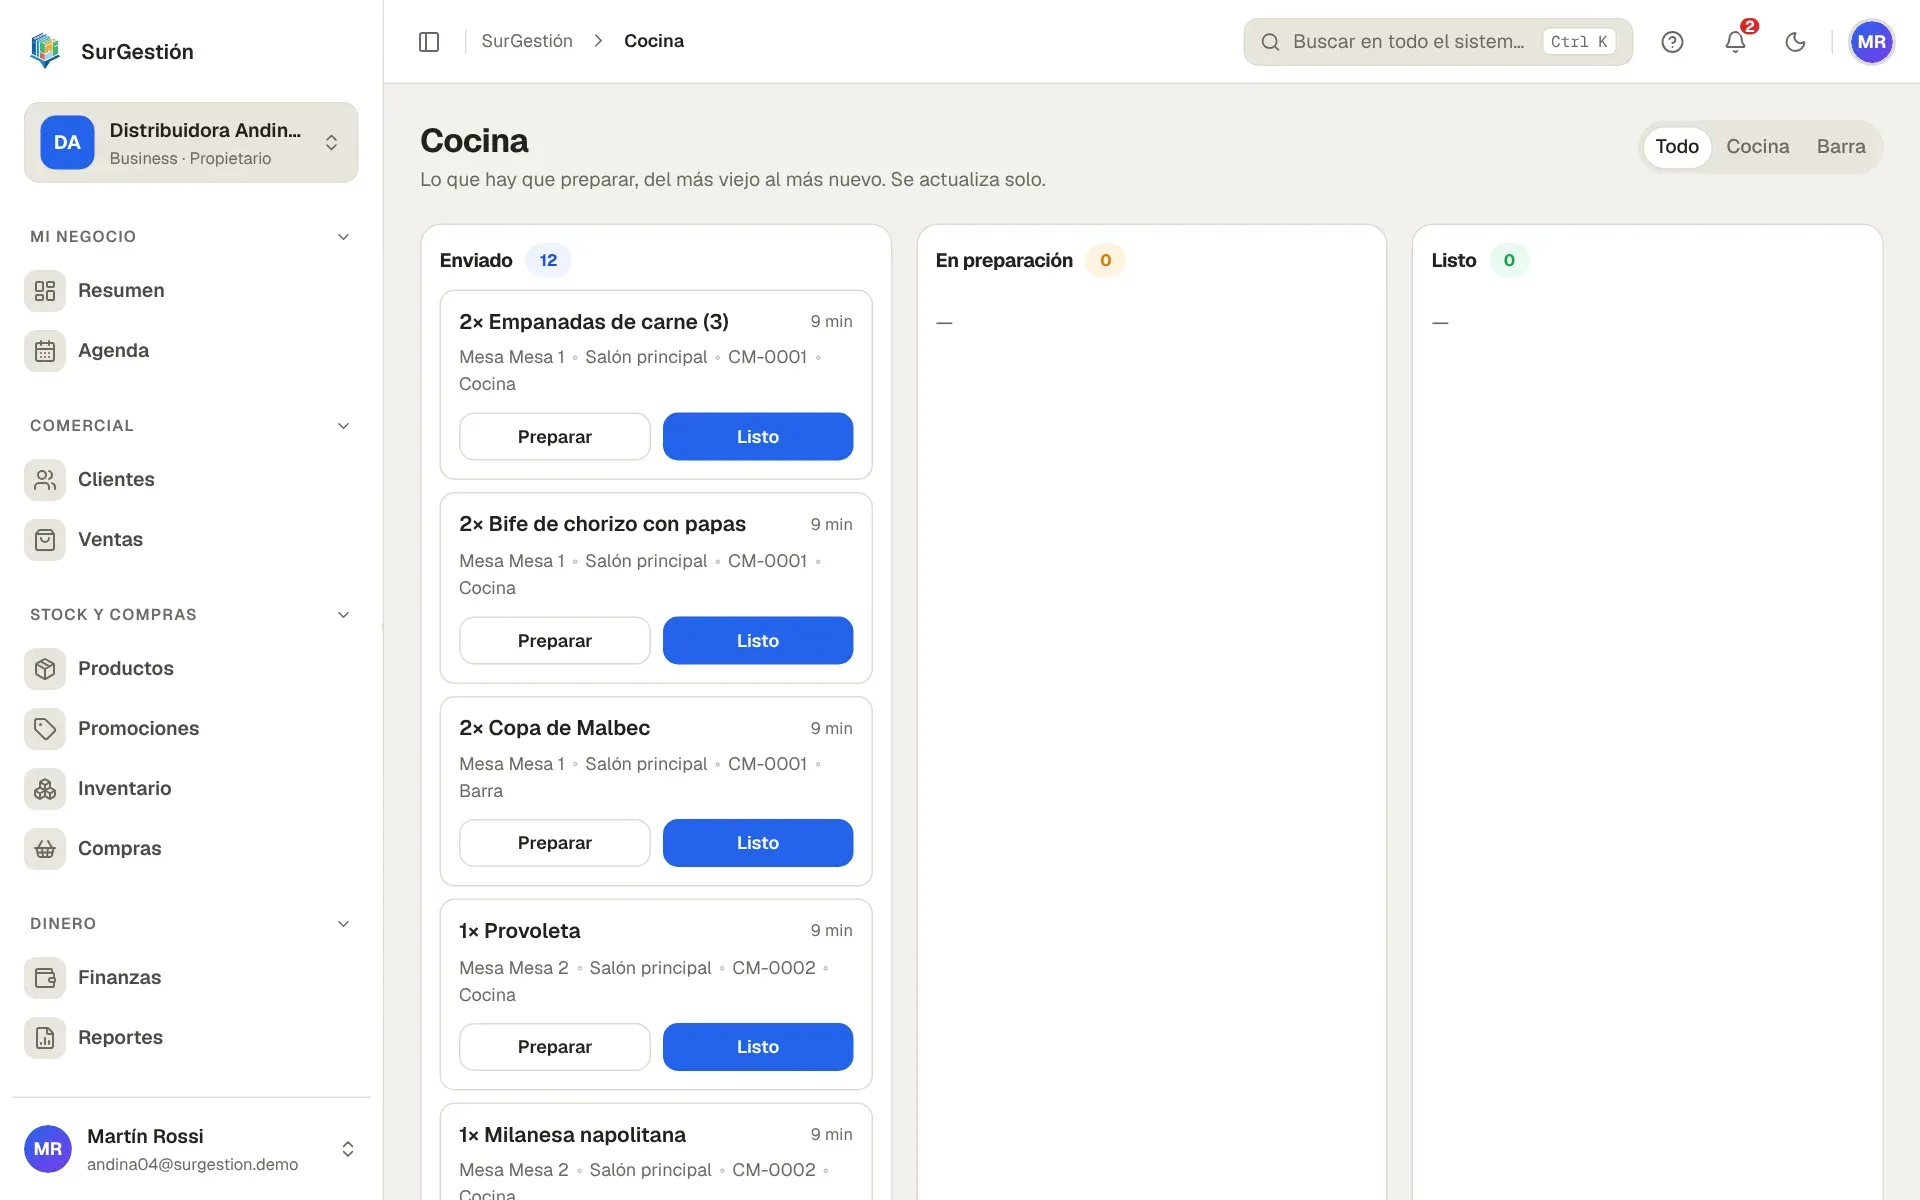
Task: Click the Resumen dashboard icon
Action: pyautogui.click(x=45, y=291)
